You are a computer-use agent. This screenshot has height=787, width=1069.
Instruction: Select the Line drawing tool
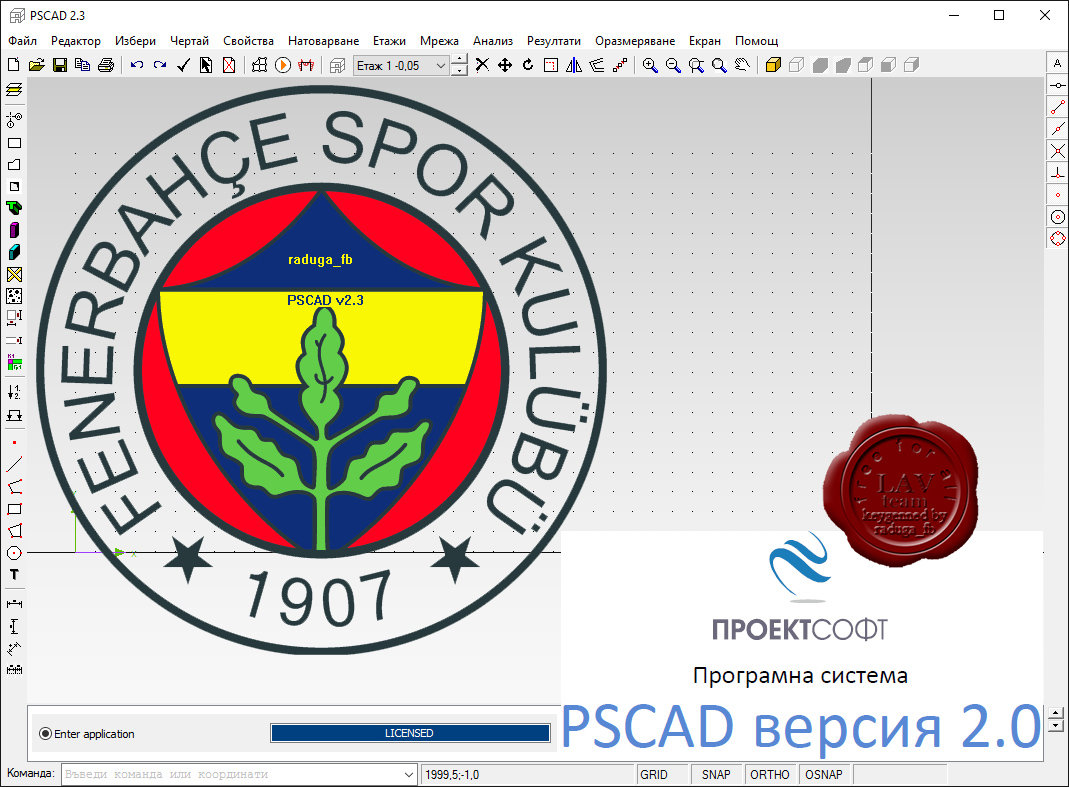pos(14,464)
